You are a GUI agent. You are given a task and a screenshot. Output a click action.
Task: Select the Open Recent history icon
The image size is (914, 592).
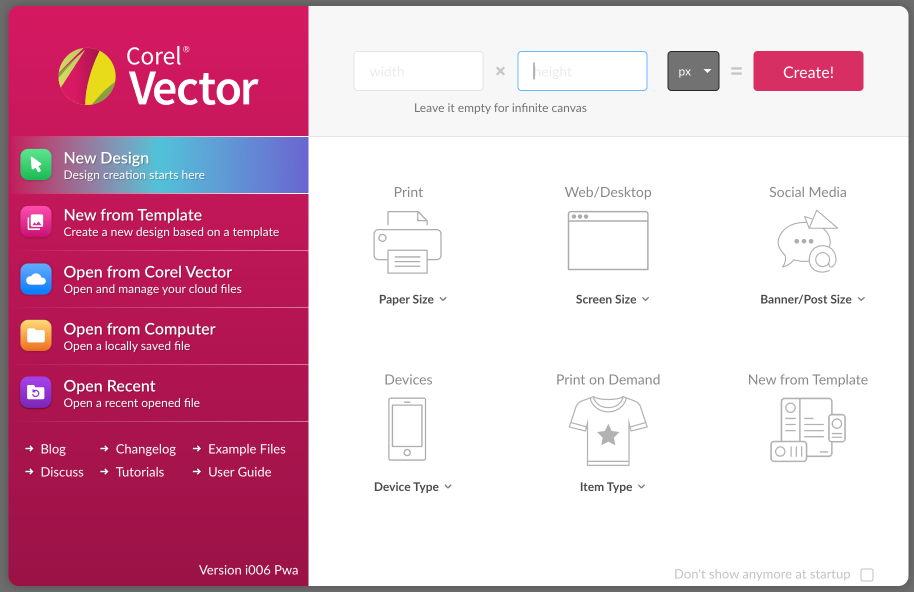point(36,392)
